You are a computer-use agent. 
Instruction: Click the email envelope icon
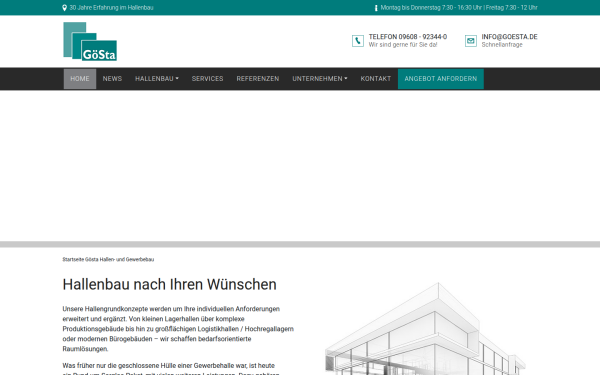coord(471,41)
